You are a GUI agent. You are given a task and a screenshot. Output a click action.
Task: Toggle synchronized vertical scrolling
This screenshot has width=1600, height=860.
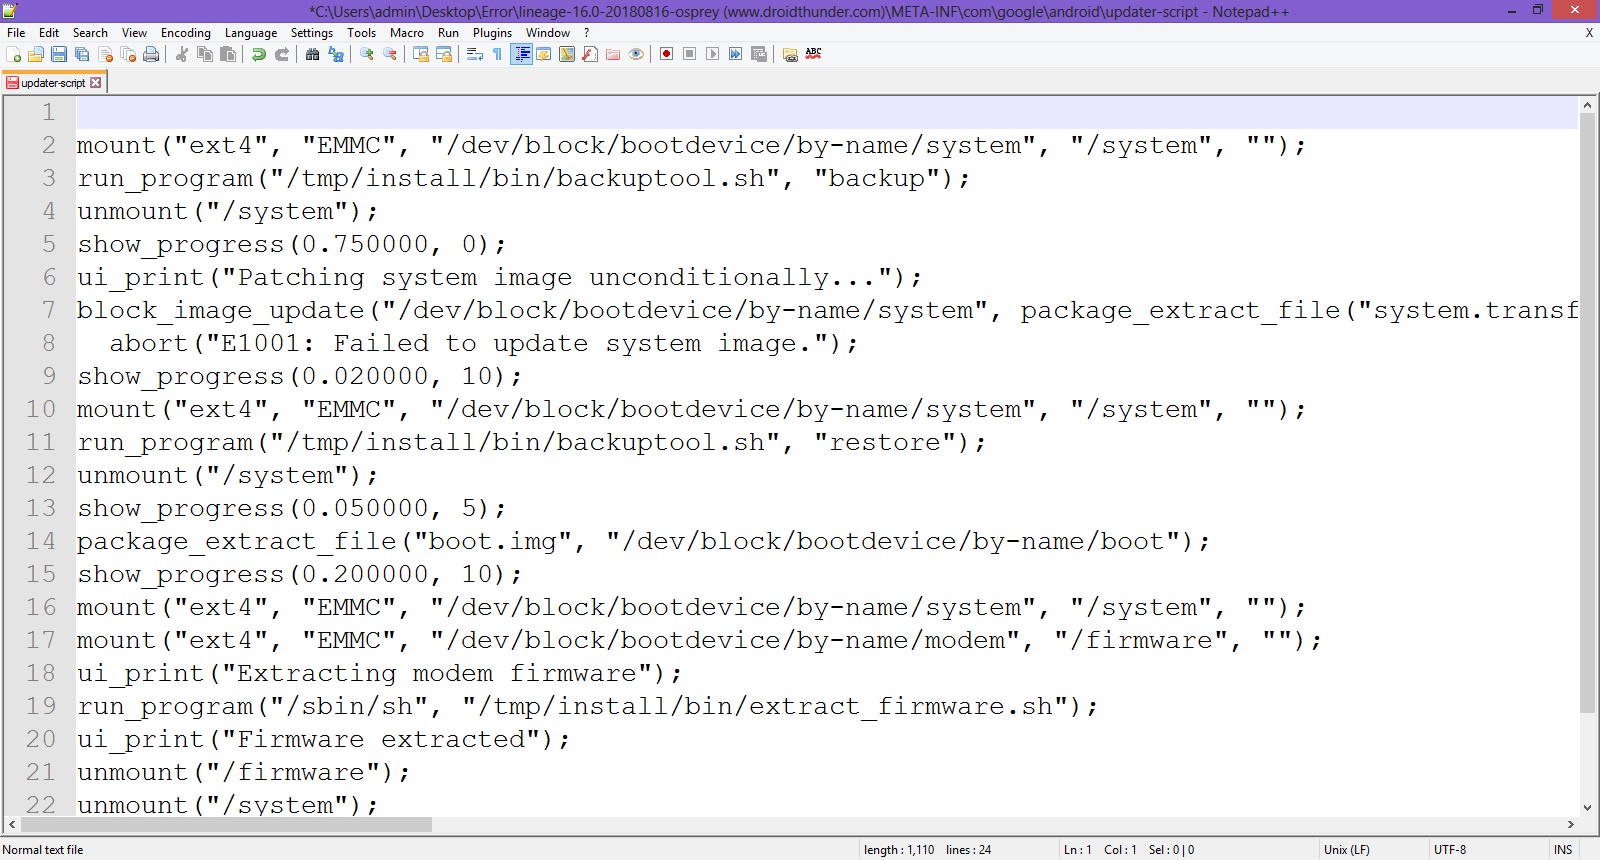[x=421, y=54]
